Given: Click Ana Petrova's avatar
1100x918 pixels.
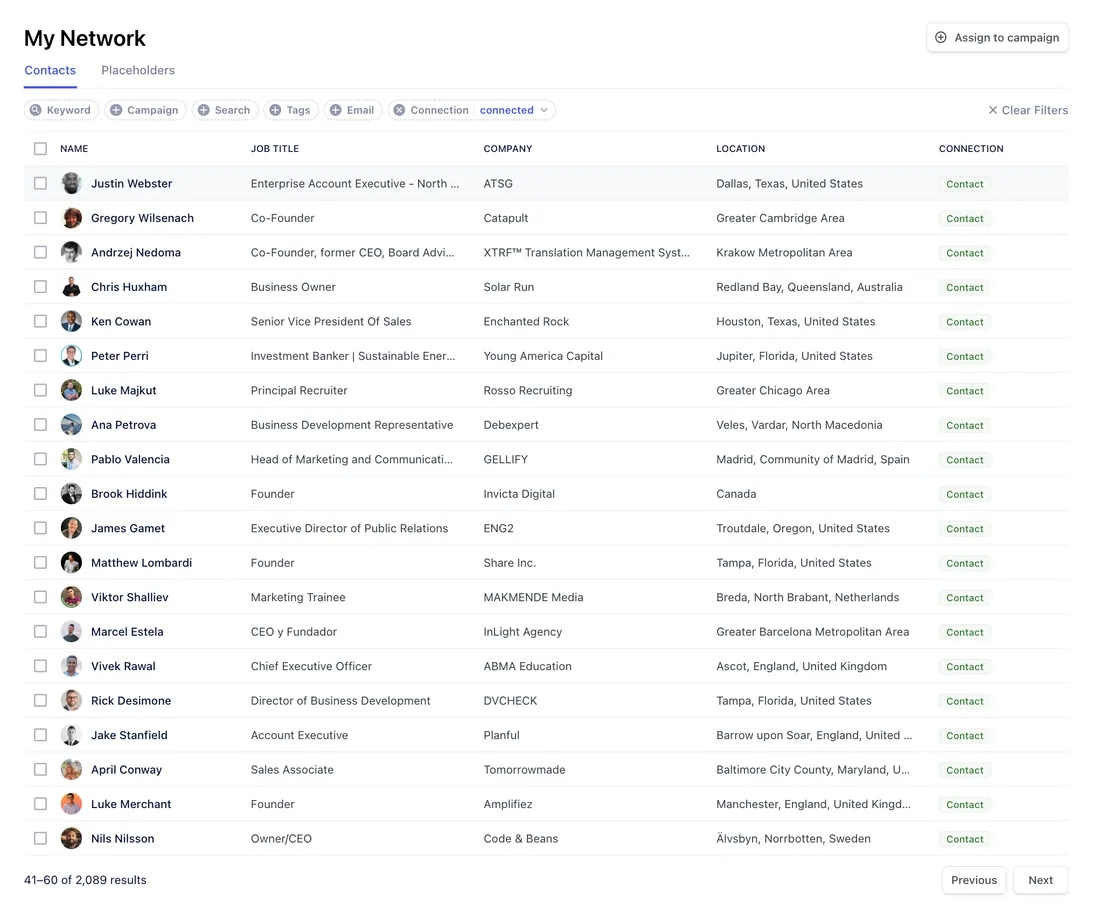Looking at the screenshot, I should pos(71,424).
